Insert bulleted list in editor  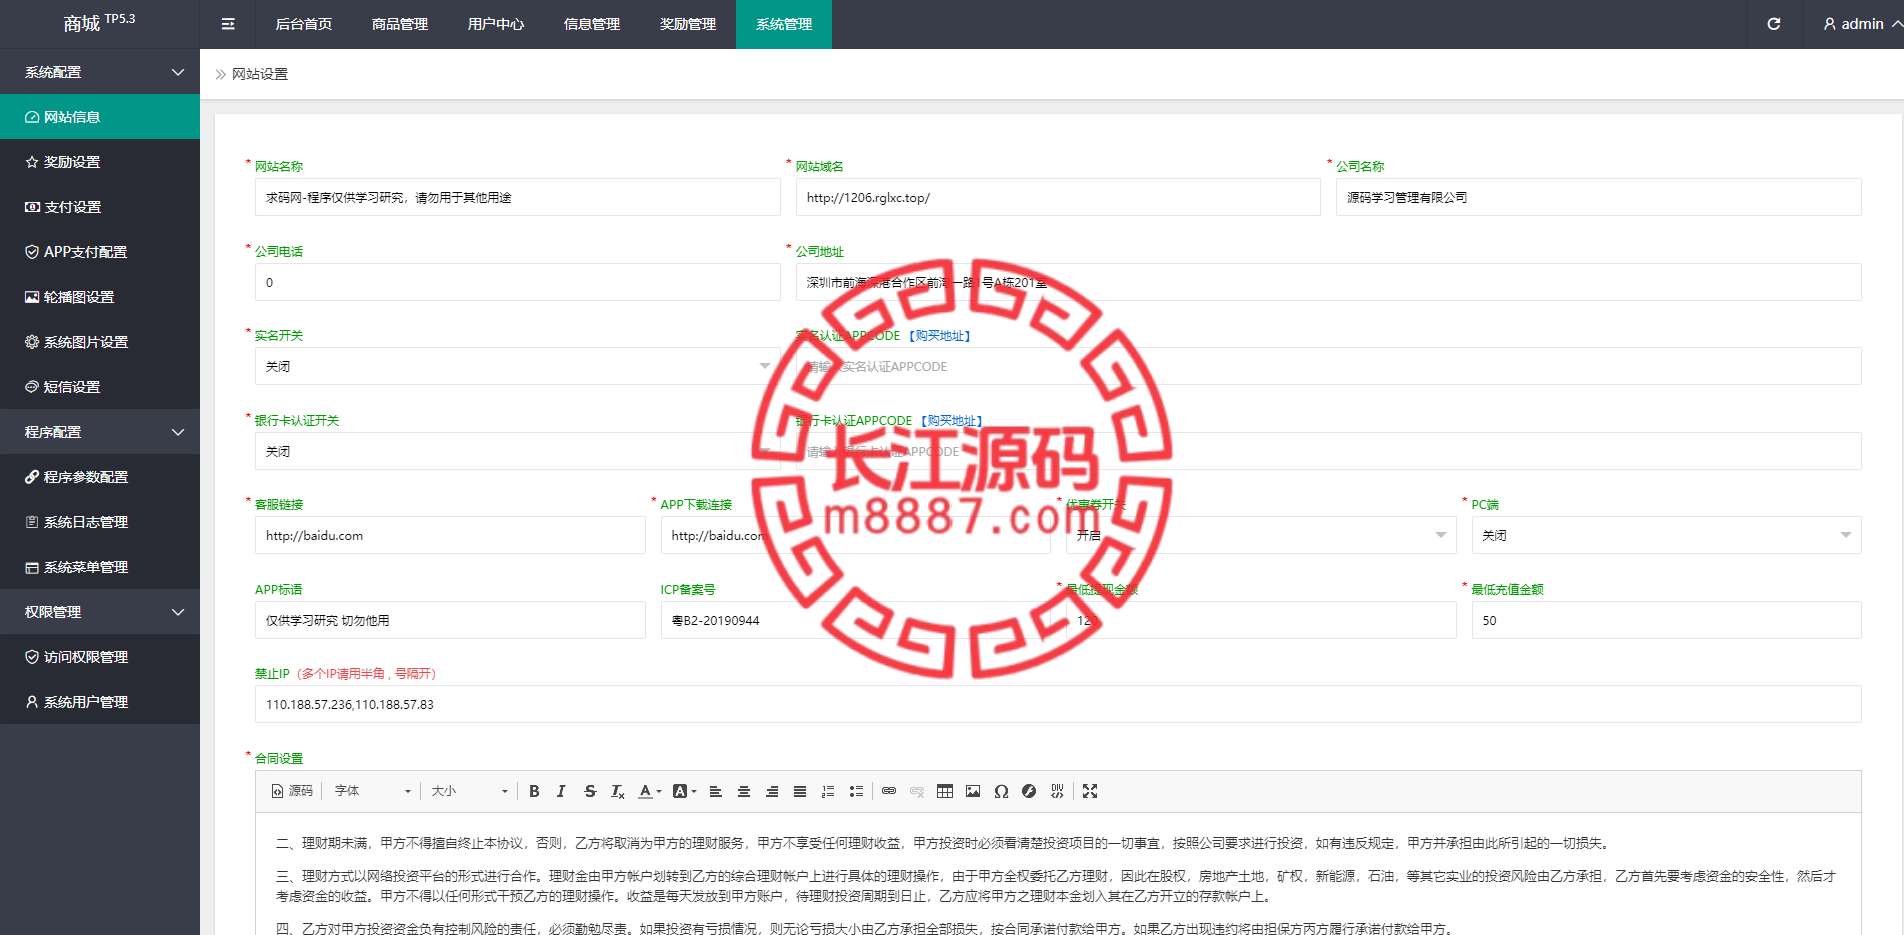tap(856, 791)
